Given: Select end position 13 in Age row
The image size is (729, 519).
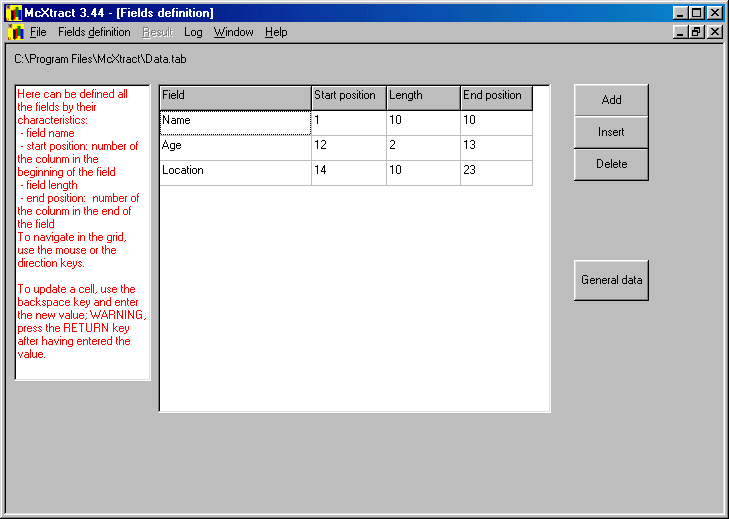Looking at the screenshot, I should [x=497, y=148].
